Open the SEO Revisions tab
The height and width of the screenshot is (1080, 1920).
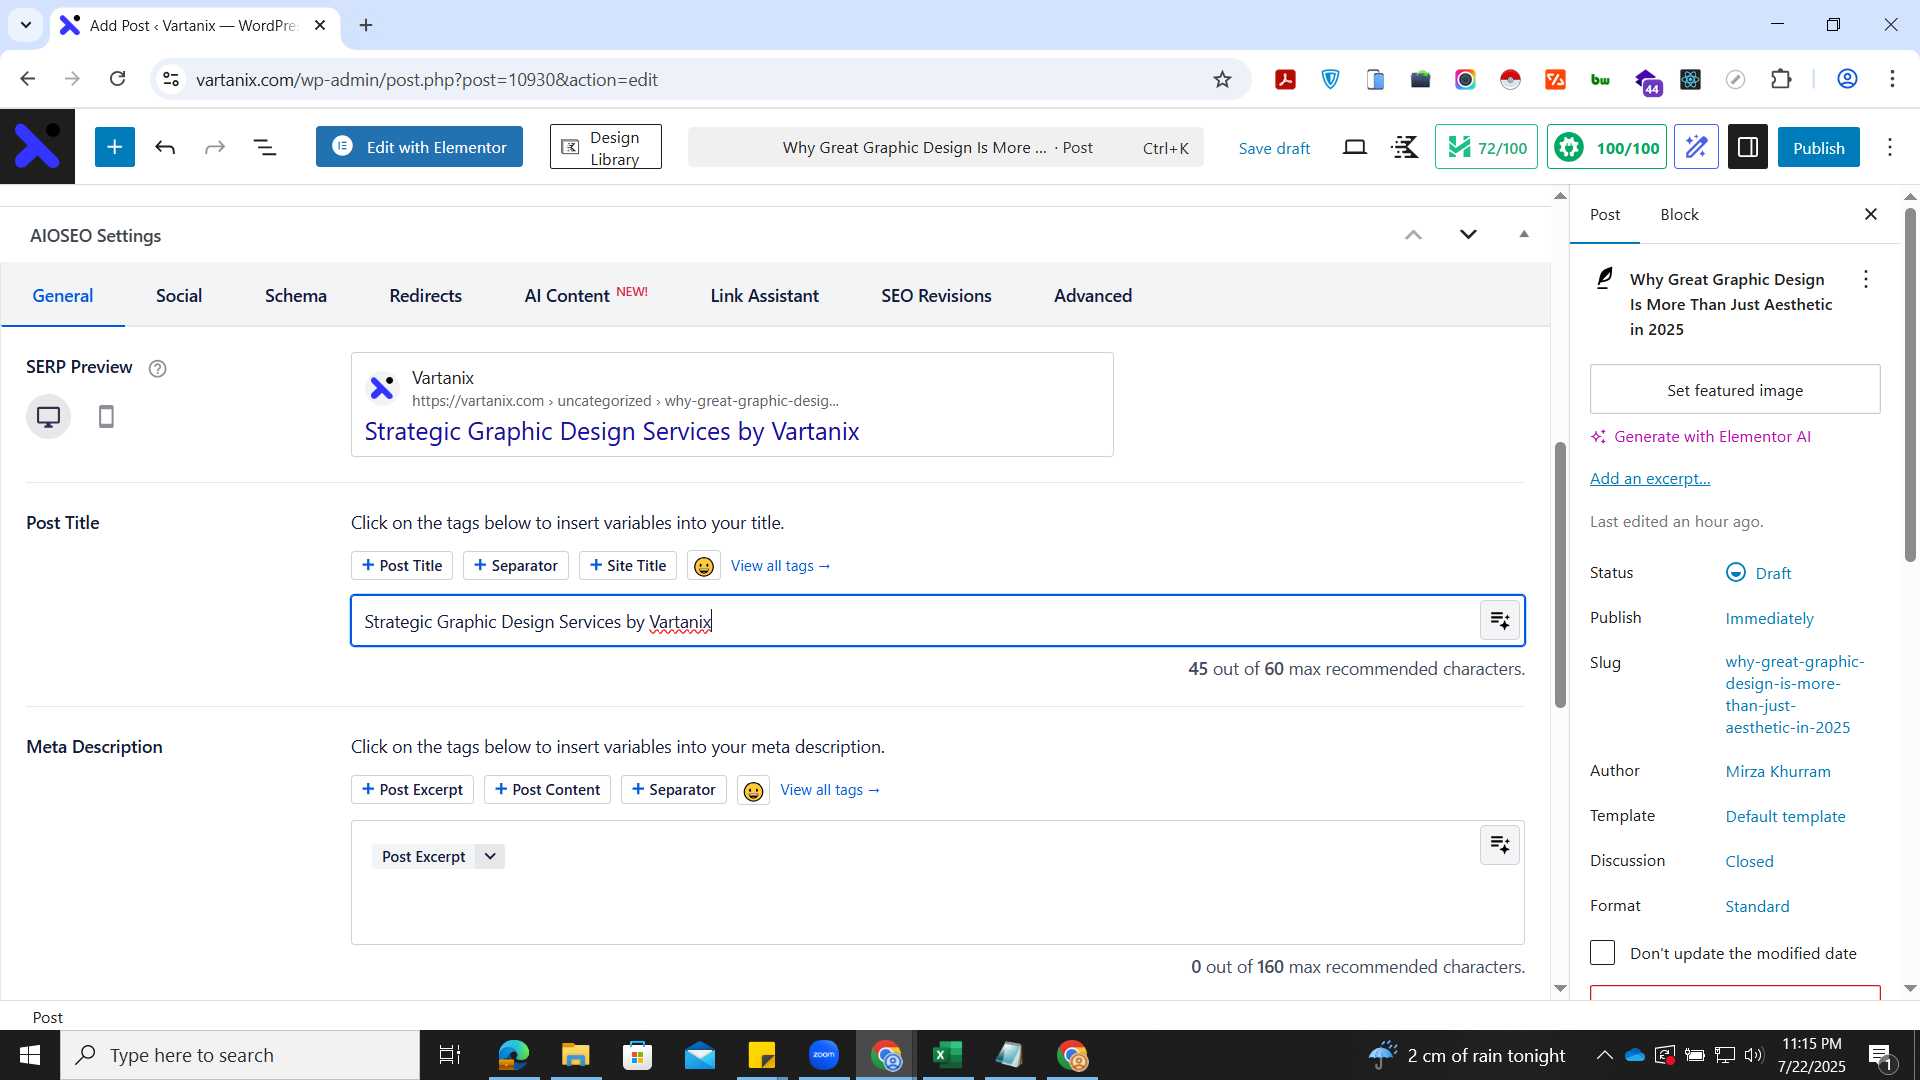point(937,296)
